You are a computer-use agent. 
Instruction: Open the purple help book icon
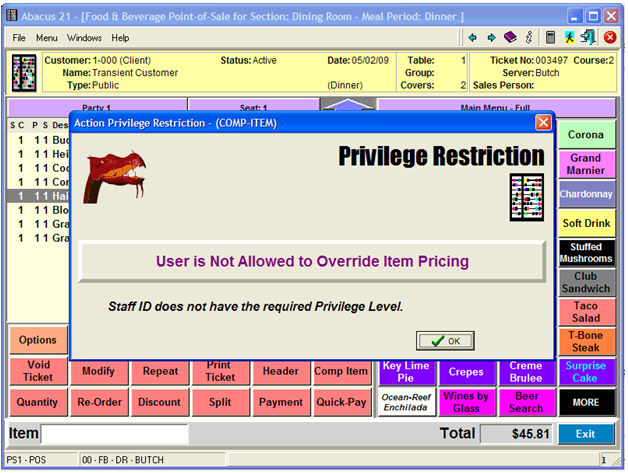point(509,38)
